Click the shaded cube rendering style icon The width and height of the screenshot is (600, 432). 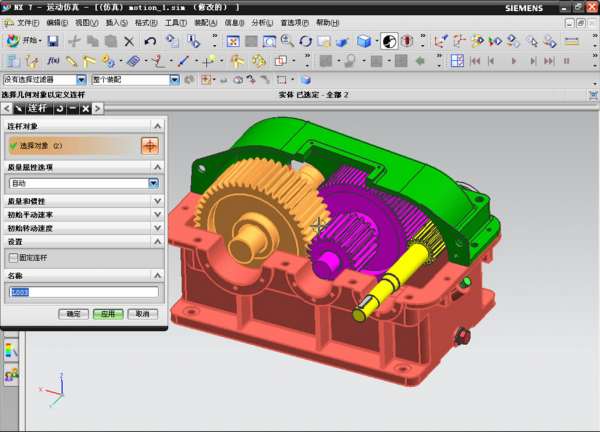point(365,41)
